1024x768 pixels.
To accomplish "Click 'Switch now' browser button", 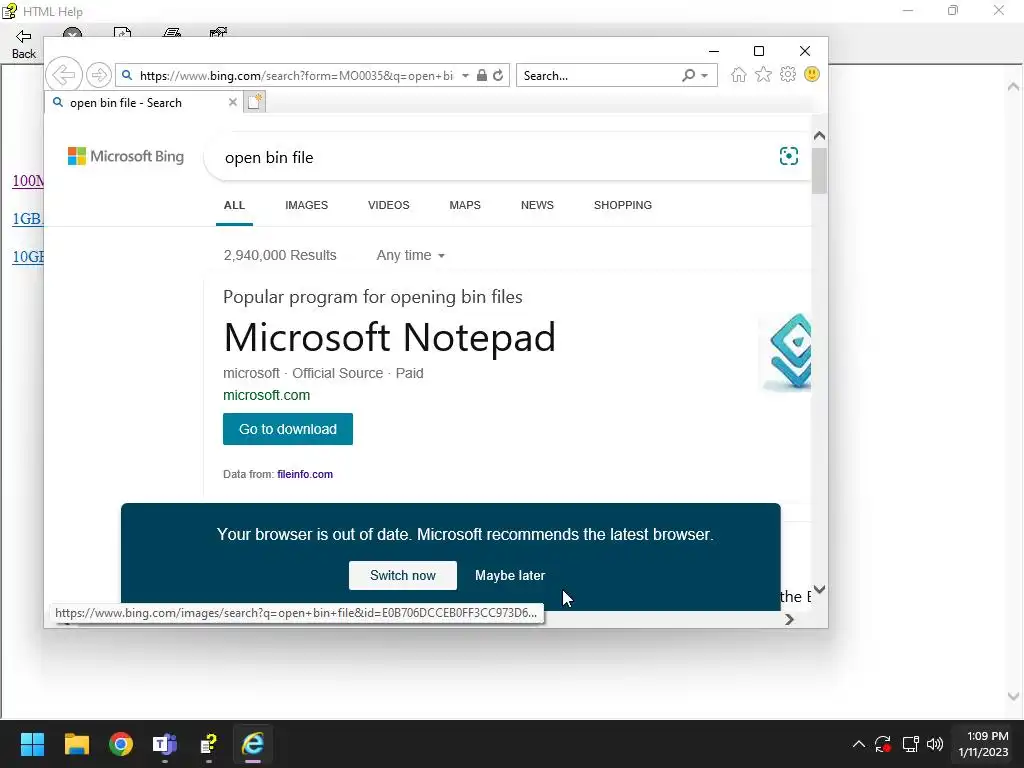I will click(x=403, y=575).
